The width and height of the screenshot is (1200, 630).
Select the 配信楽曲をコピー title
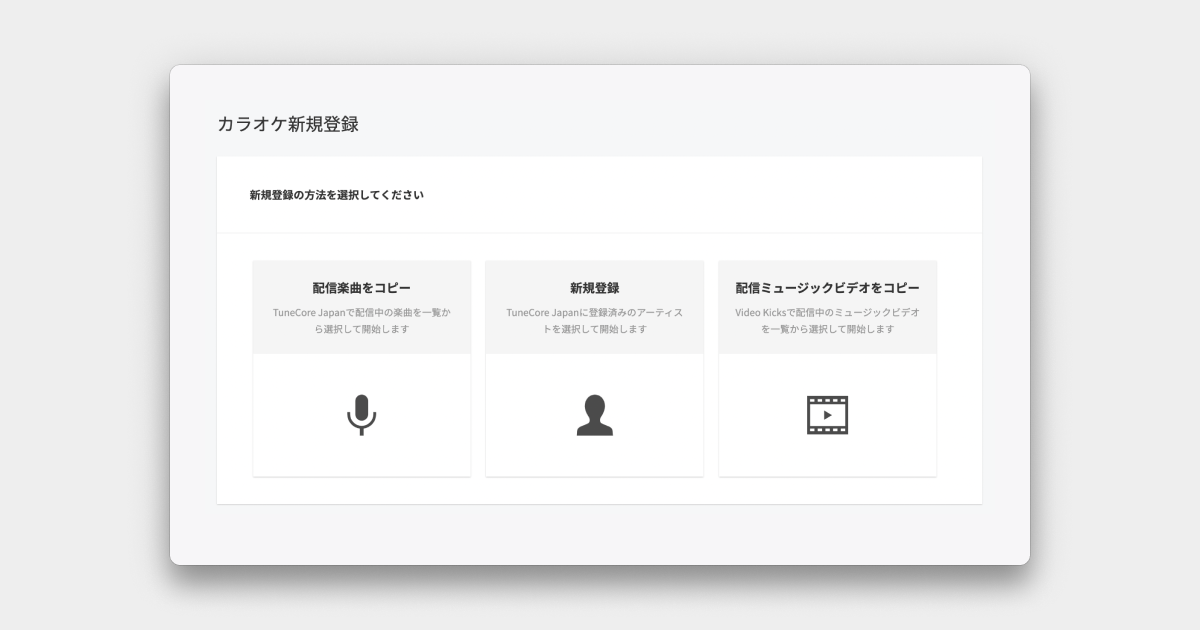361,288
